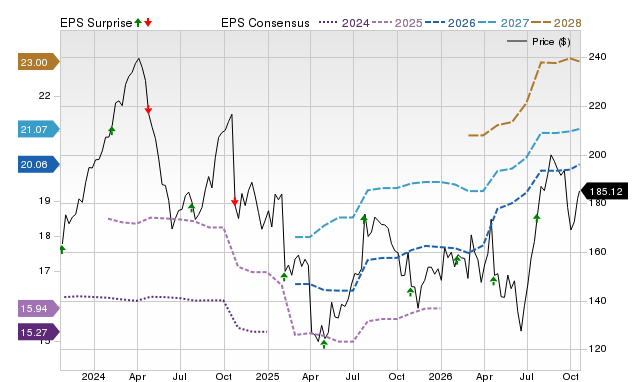The width and height of the screenshot is (640, 382).
Task: Click the 120 label on the price axis
Action: point(598,349)
